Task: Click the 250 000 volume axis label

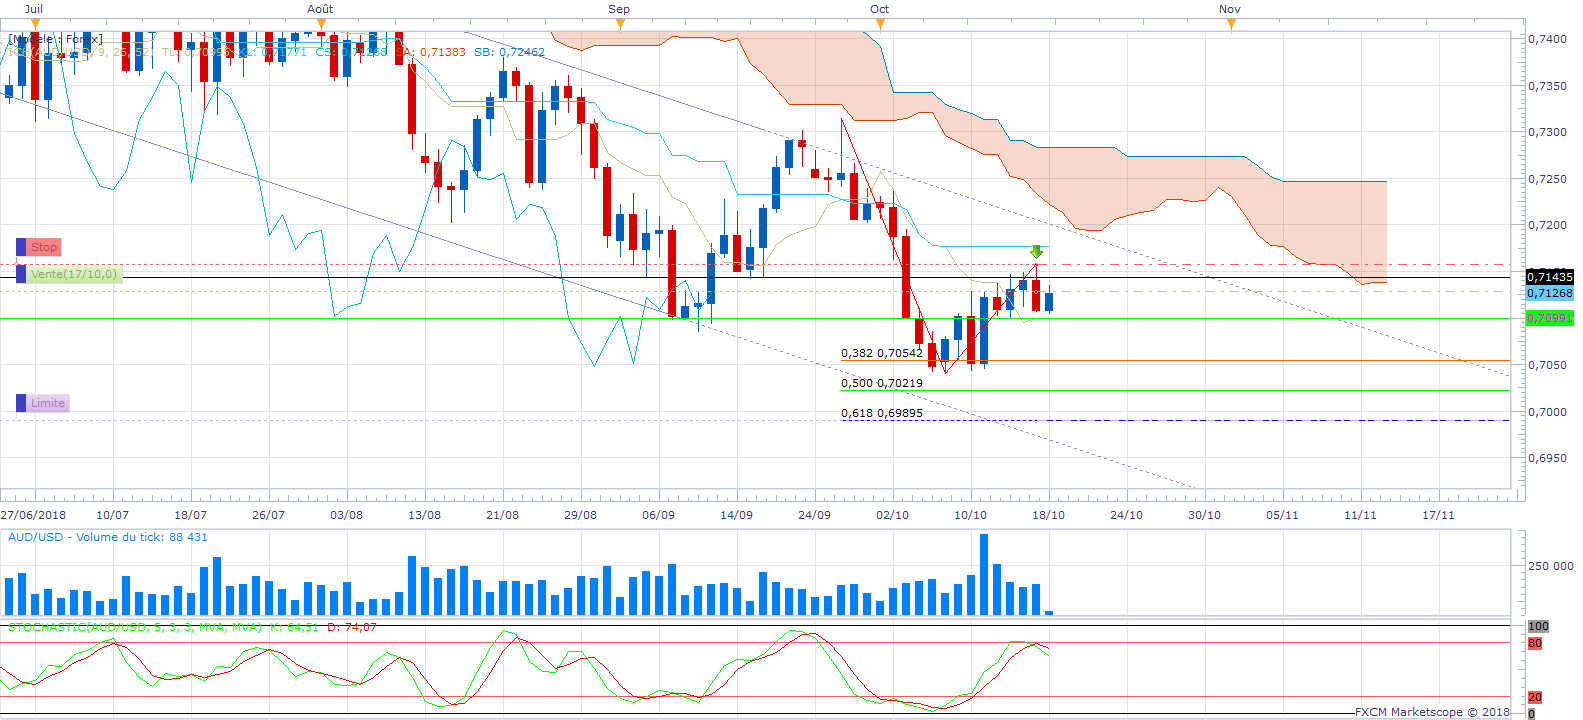Action: [1551, 566]
